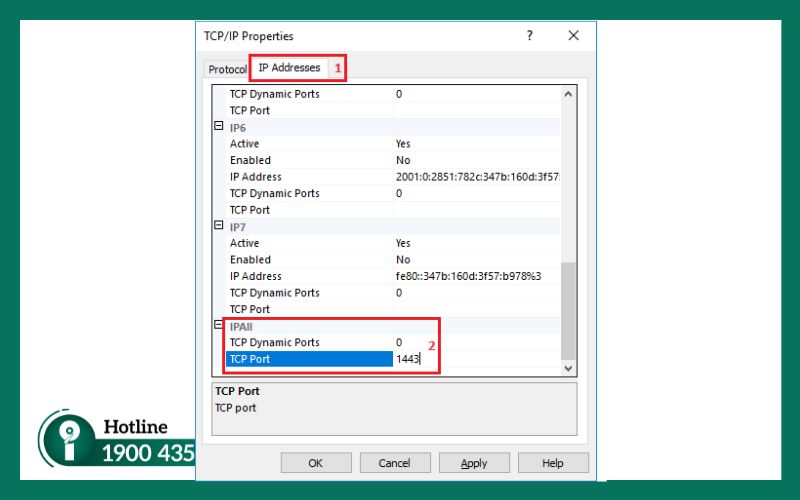Screen dimensions: 800x500
Task: Open Help for TCP/IP Properties
Action: (x=553, y=463)
